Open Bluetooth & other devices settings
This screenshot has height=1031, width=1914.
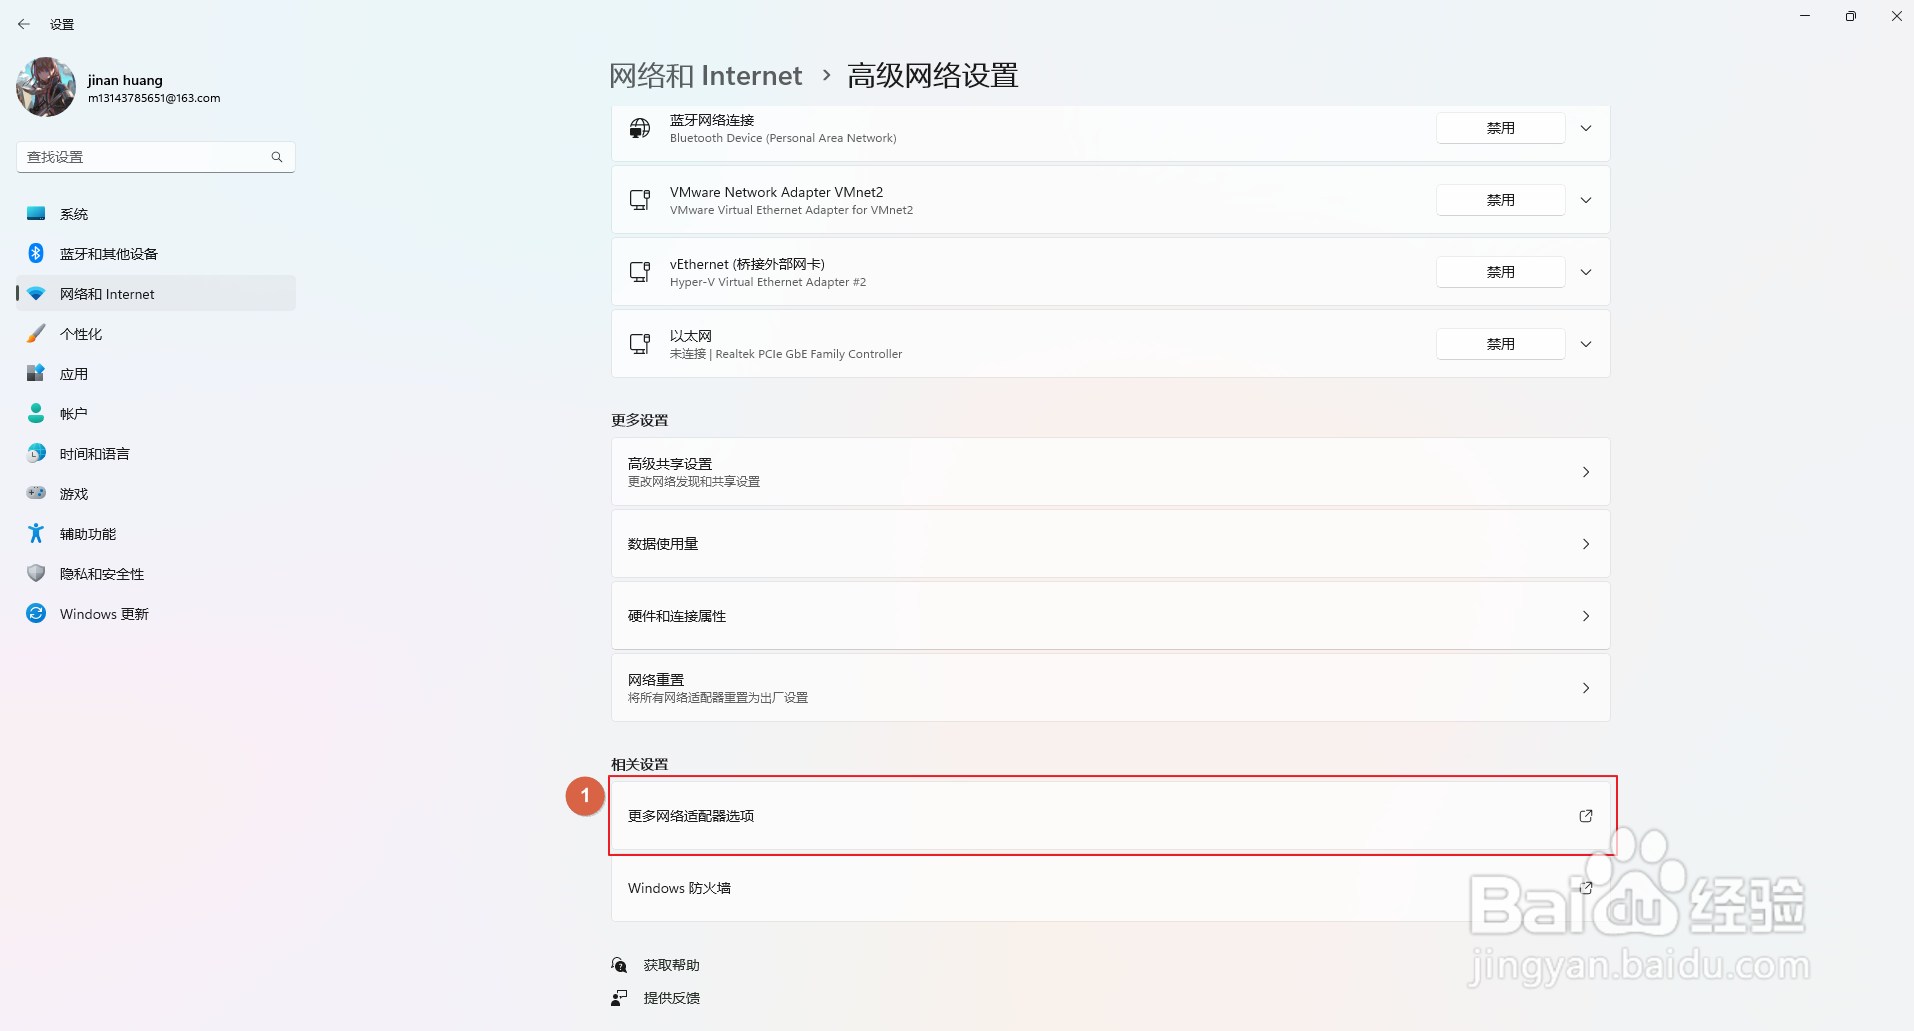pyautogui.click(x=108, y=254)
